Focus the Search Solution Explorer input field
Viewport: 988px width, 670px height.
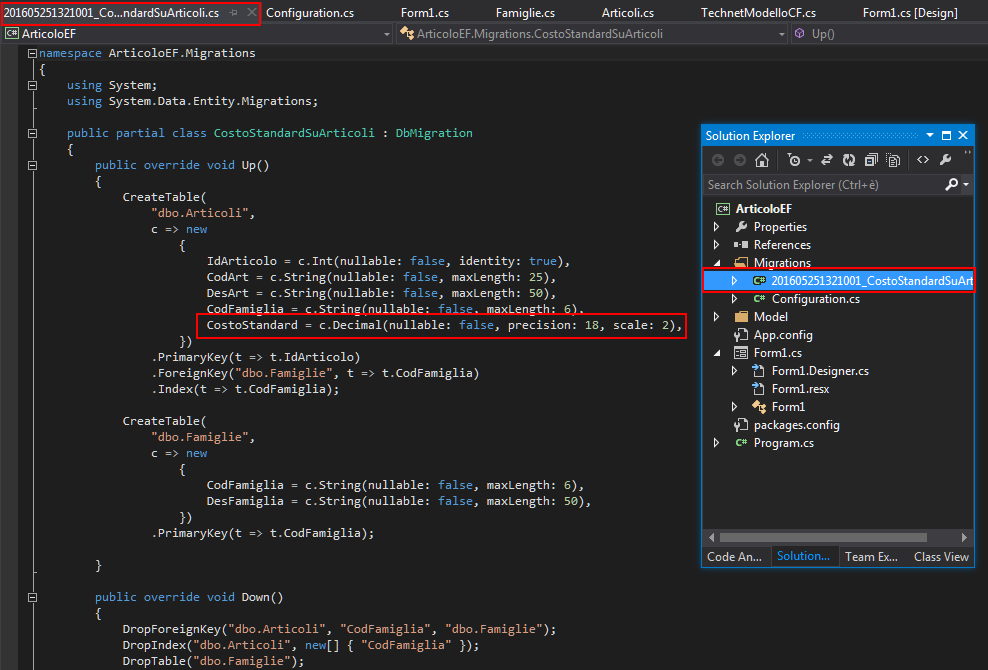pos(823,185)
